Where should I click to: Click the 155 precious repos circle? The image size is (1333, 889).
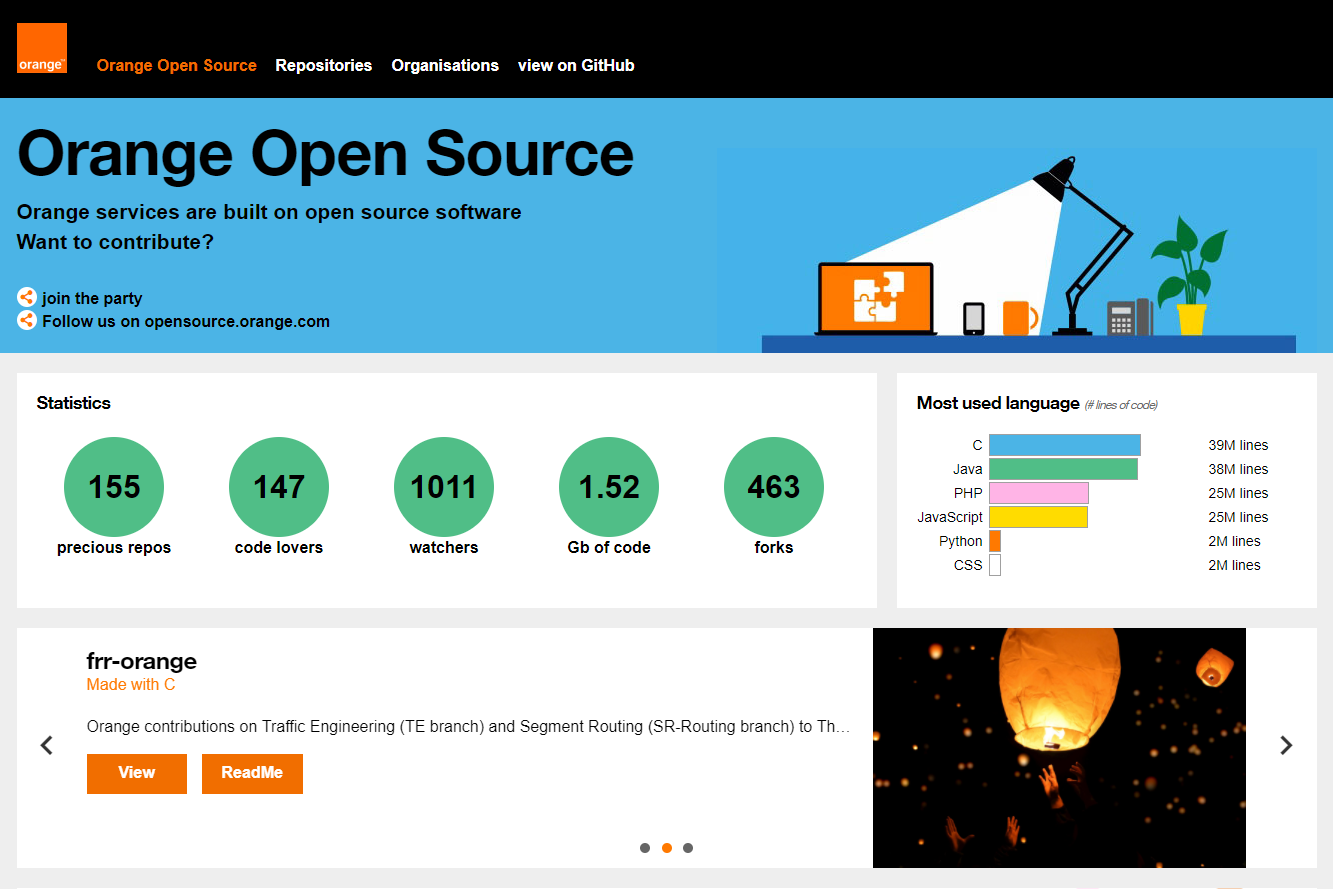click(x=114, y=487)
